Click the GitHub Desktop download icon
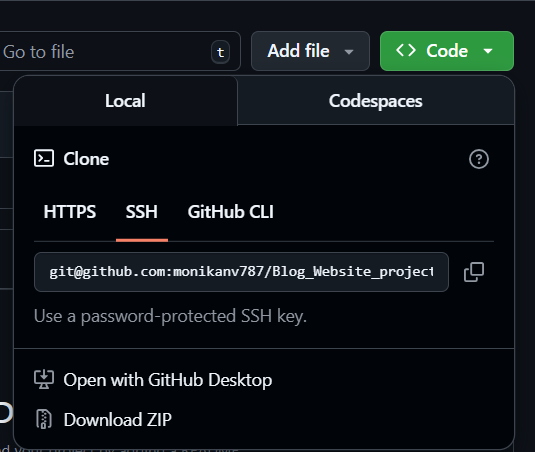535x452 pixels. (44, 380)
